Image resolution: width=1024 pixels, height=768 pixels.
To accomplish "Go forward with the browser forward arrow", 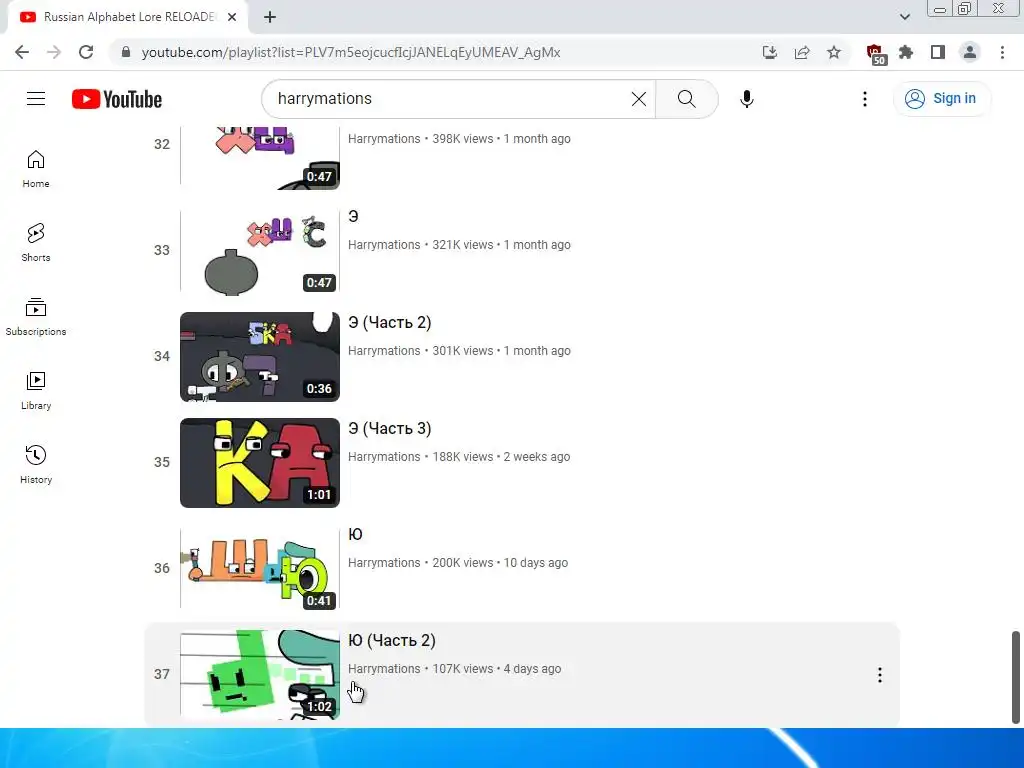I will click(54, 52).
